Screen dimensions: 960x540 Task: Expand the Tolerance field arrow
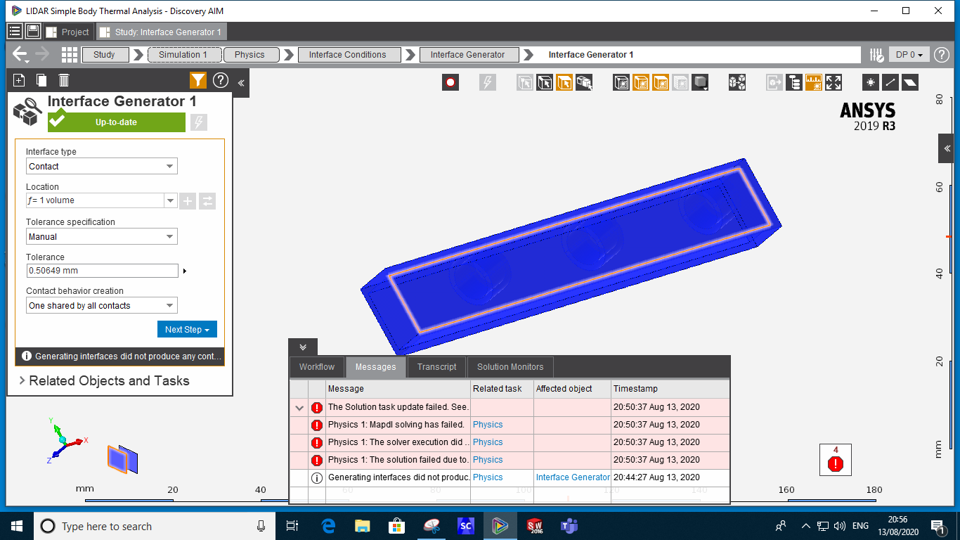point(184,271)
